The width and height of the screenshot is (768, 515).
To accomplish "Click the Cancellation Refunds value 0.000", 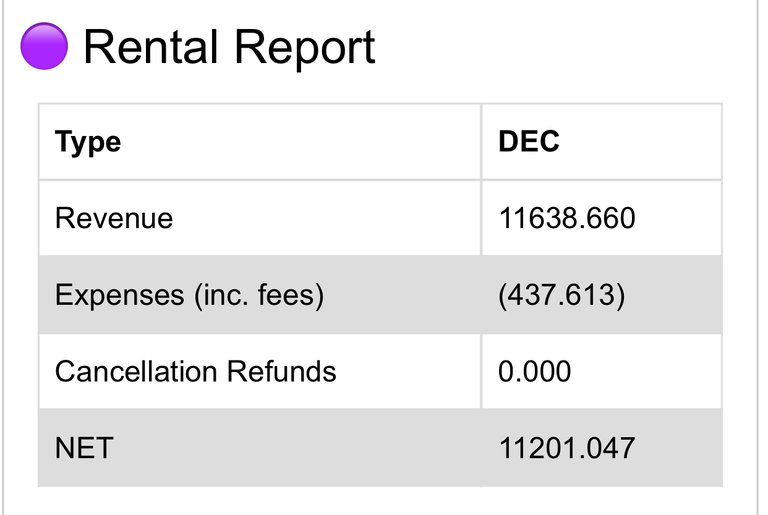I will tap(534, 371).
